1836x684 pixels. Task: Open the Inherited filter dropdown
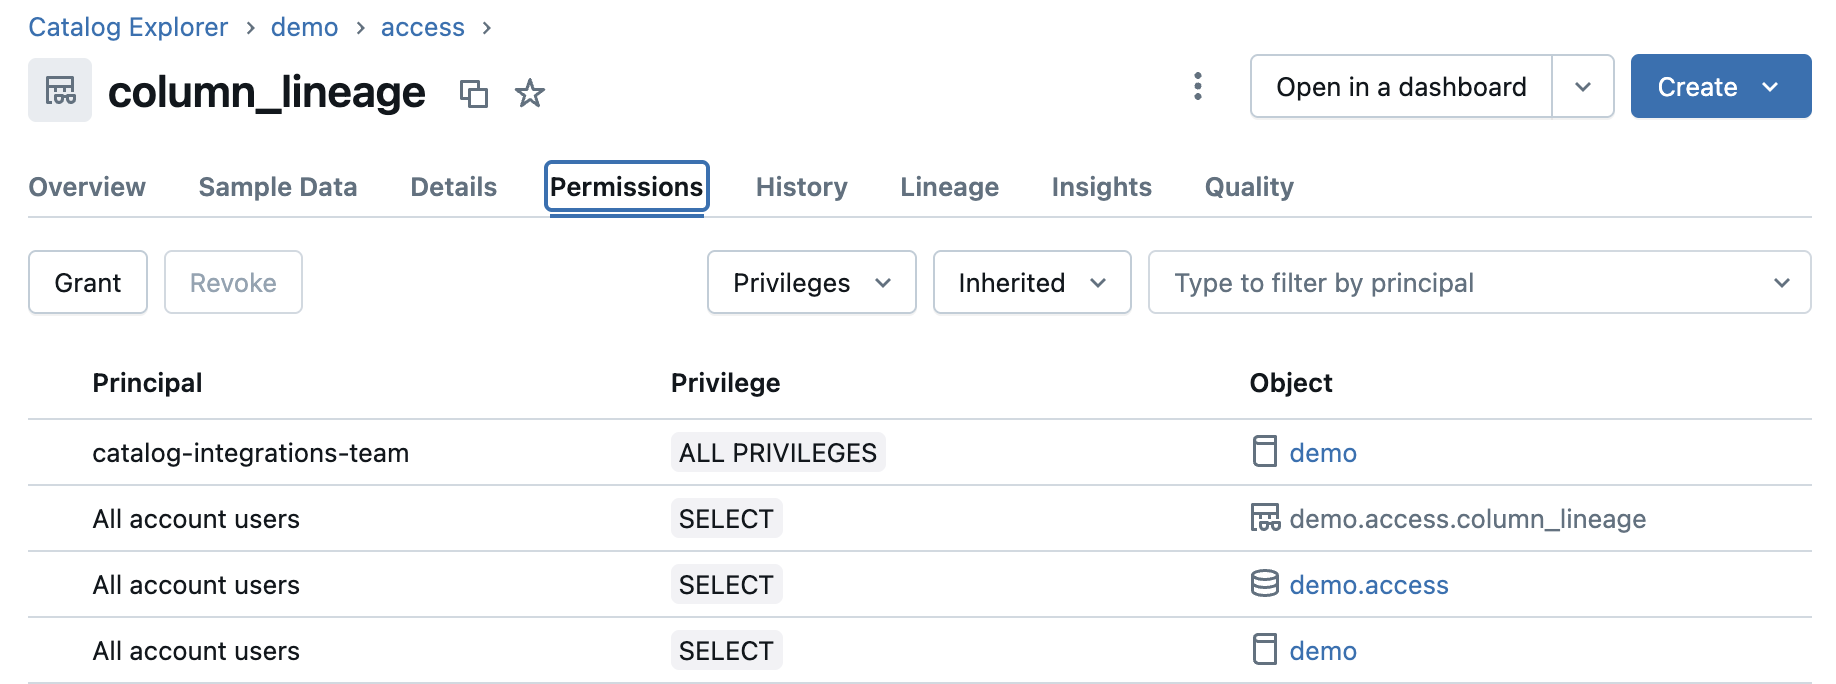[1031, 283]
